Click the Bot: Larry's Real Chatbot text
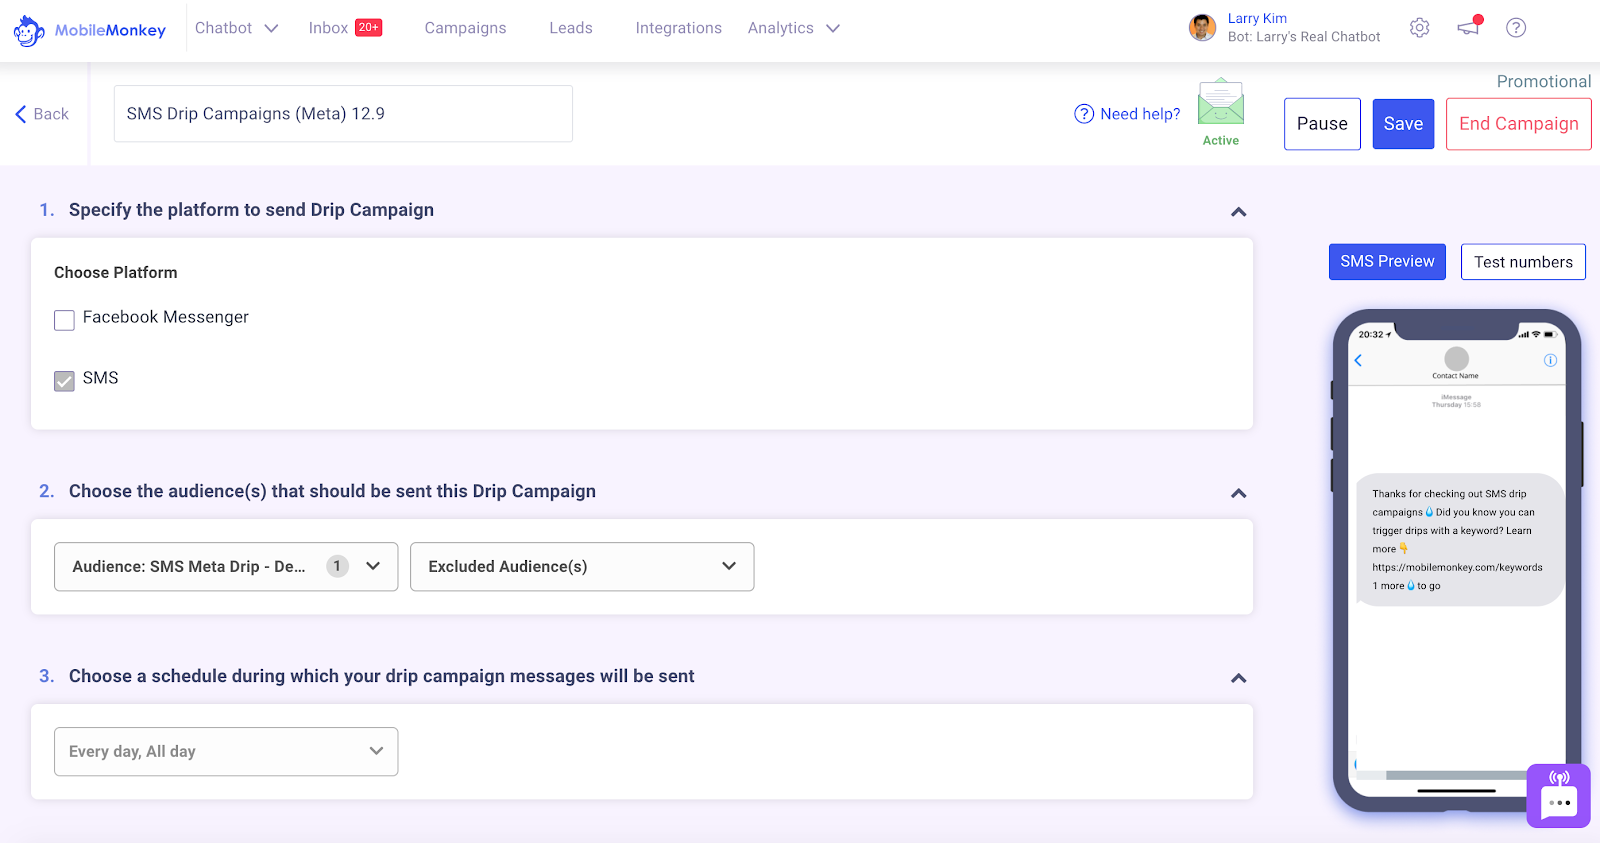 1304,37
